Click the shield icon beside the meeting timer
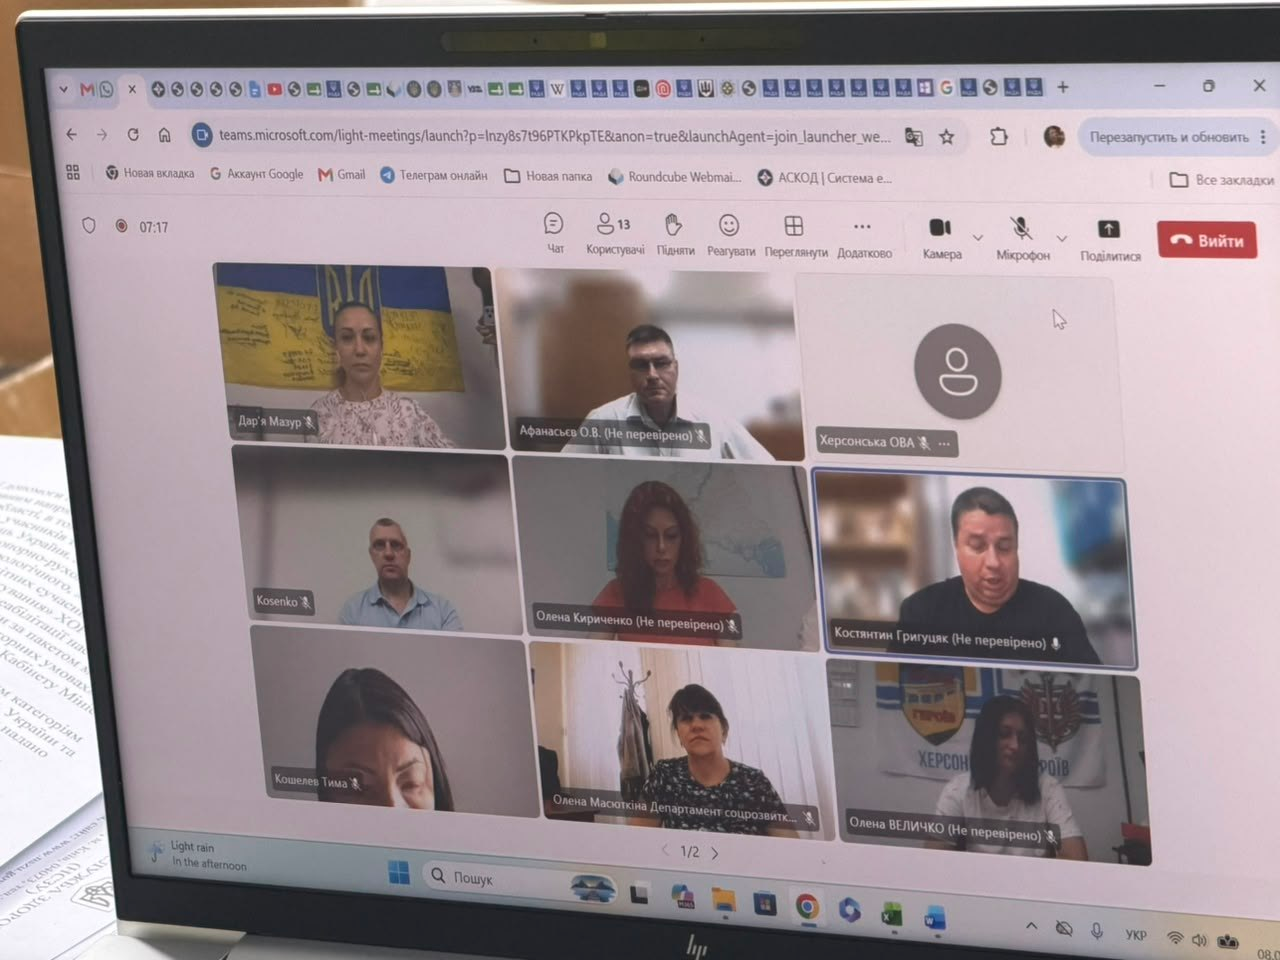The height and width of the screenshot is (960, 1280). click(89, 226)
